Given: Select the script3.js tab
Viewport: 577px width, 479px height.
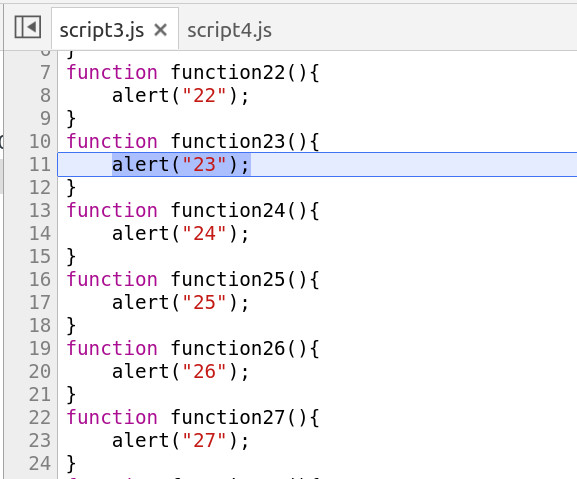Looking at the screenshot, I should click(x=102, y=30).
